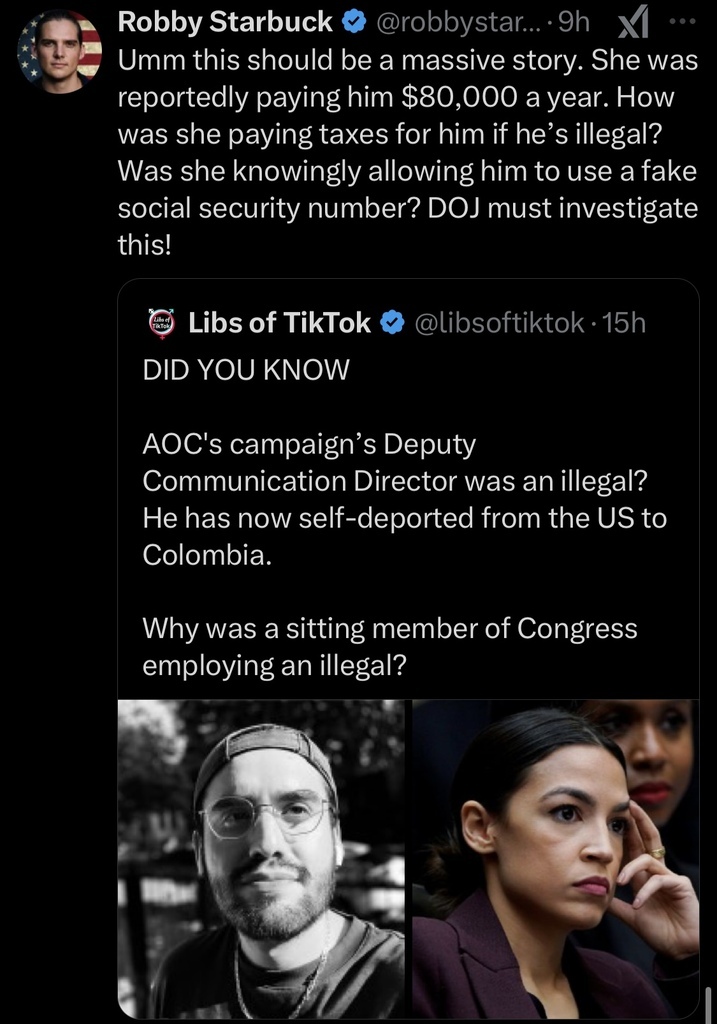Click 'Why was a sitting member of Congress' text
This screenshot has height=1024, width=717.
(x=389, y=628)
